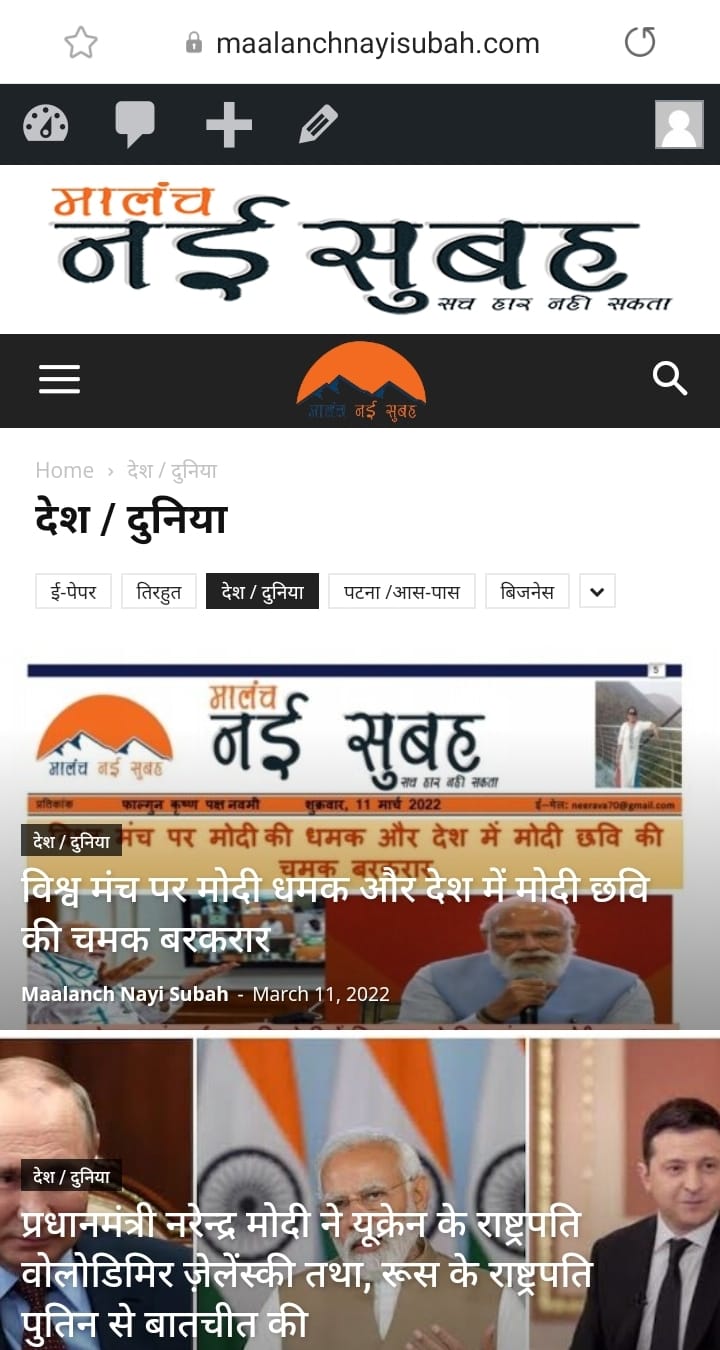The height and width of the screenshot is (1350, 720).
Task: Add new content with the plus icon
Action: pyautogui.click(x=229, y=125)
